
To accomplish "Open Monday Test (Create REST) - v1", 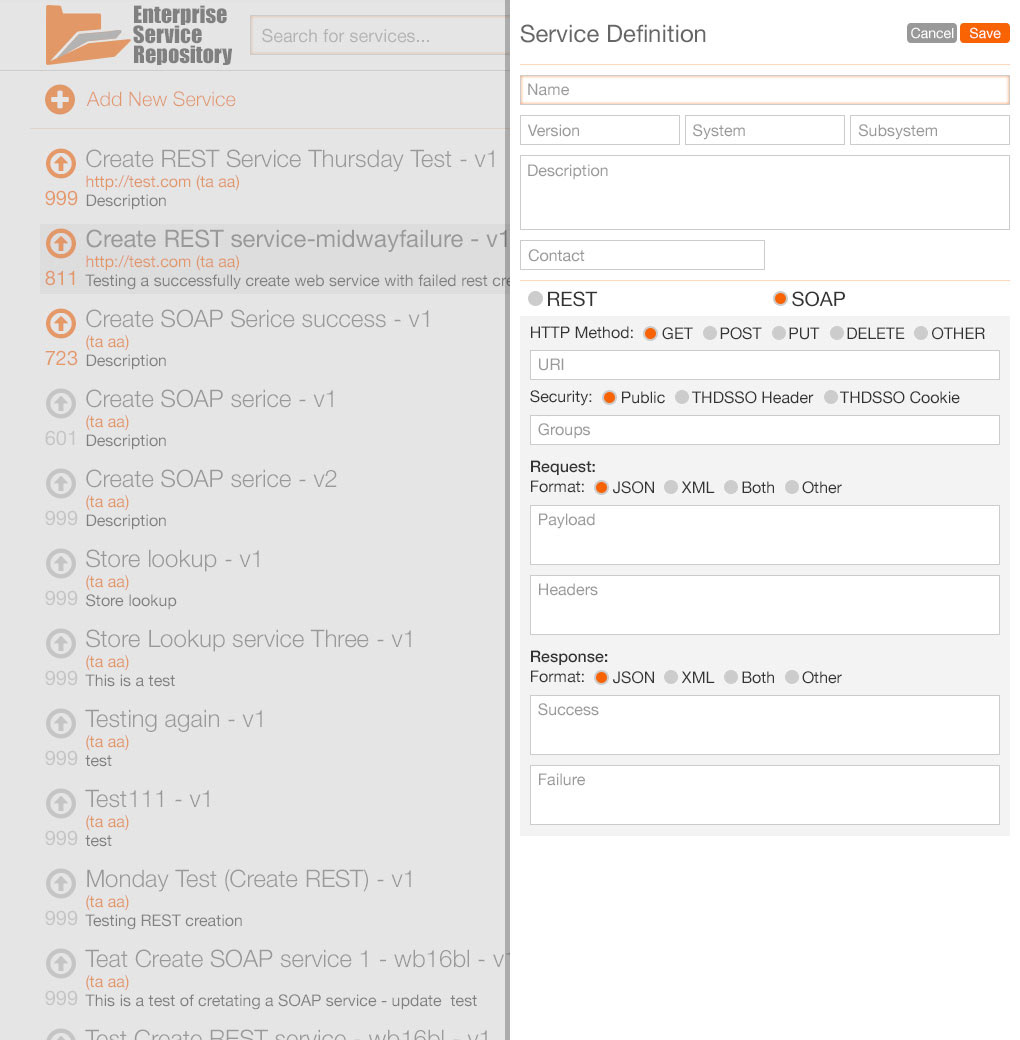I will pyautogui.click(x=249, y=879).
